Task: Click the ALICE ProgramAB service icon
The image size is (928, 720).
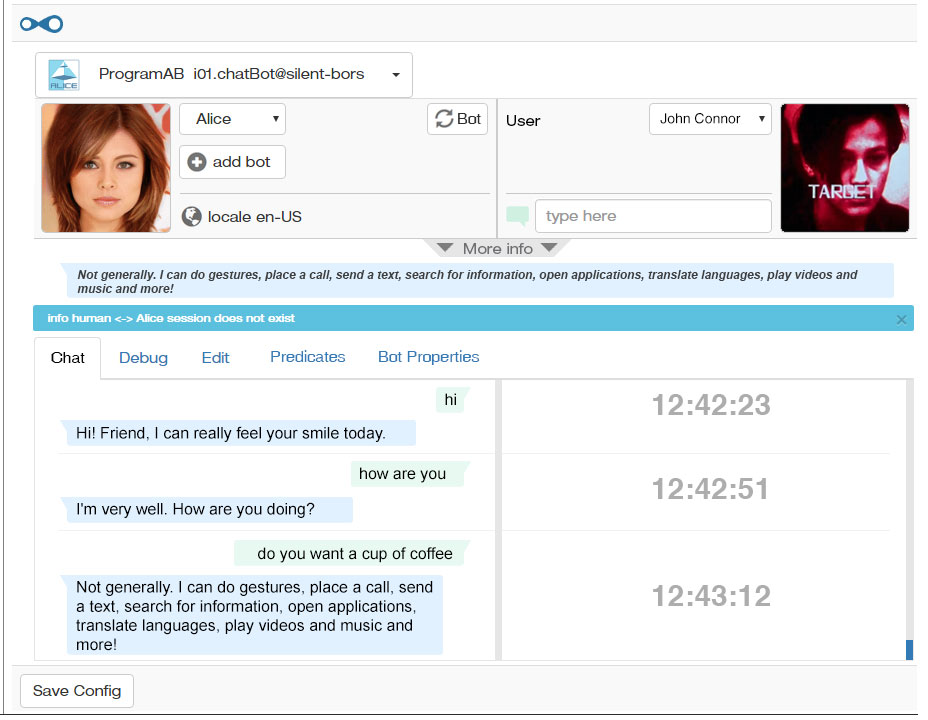Action: 64,75
